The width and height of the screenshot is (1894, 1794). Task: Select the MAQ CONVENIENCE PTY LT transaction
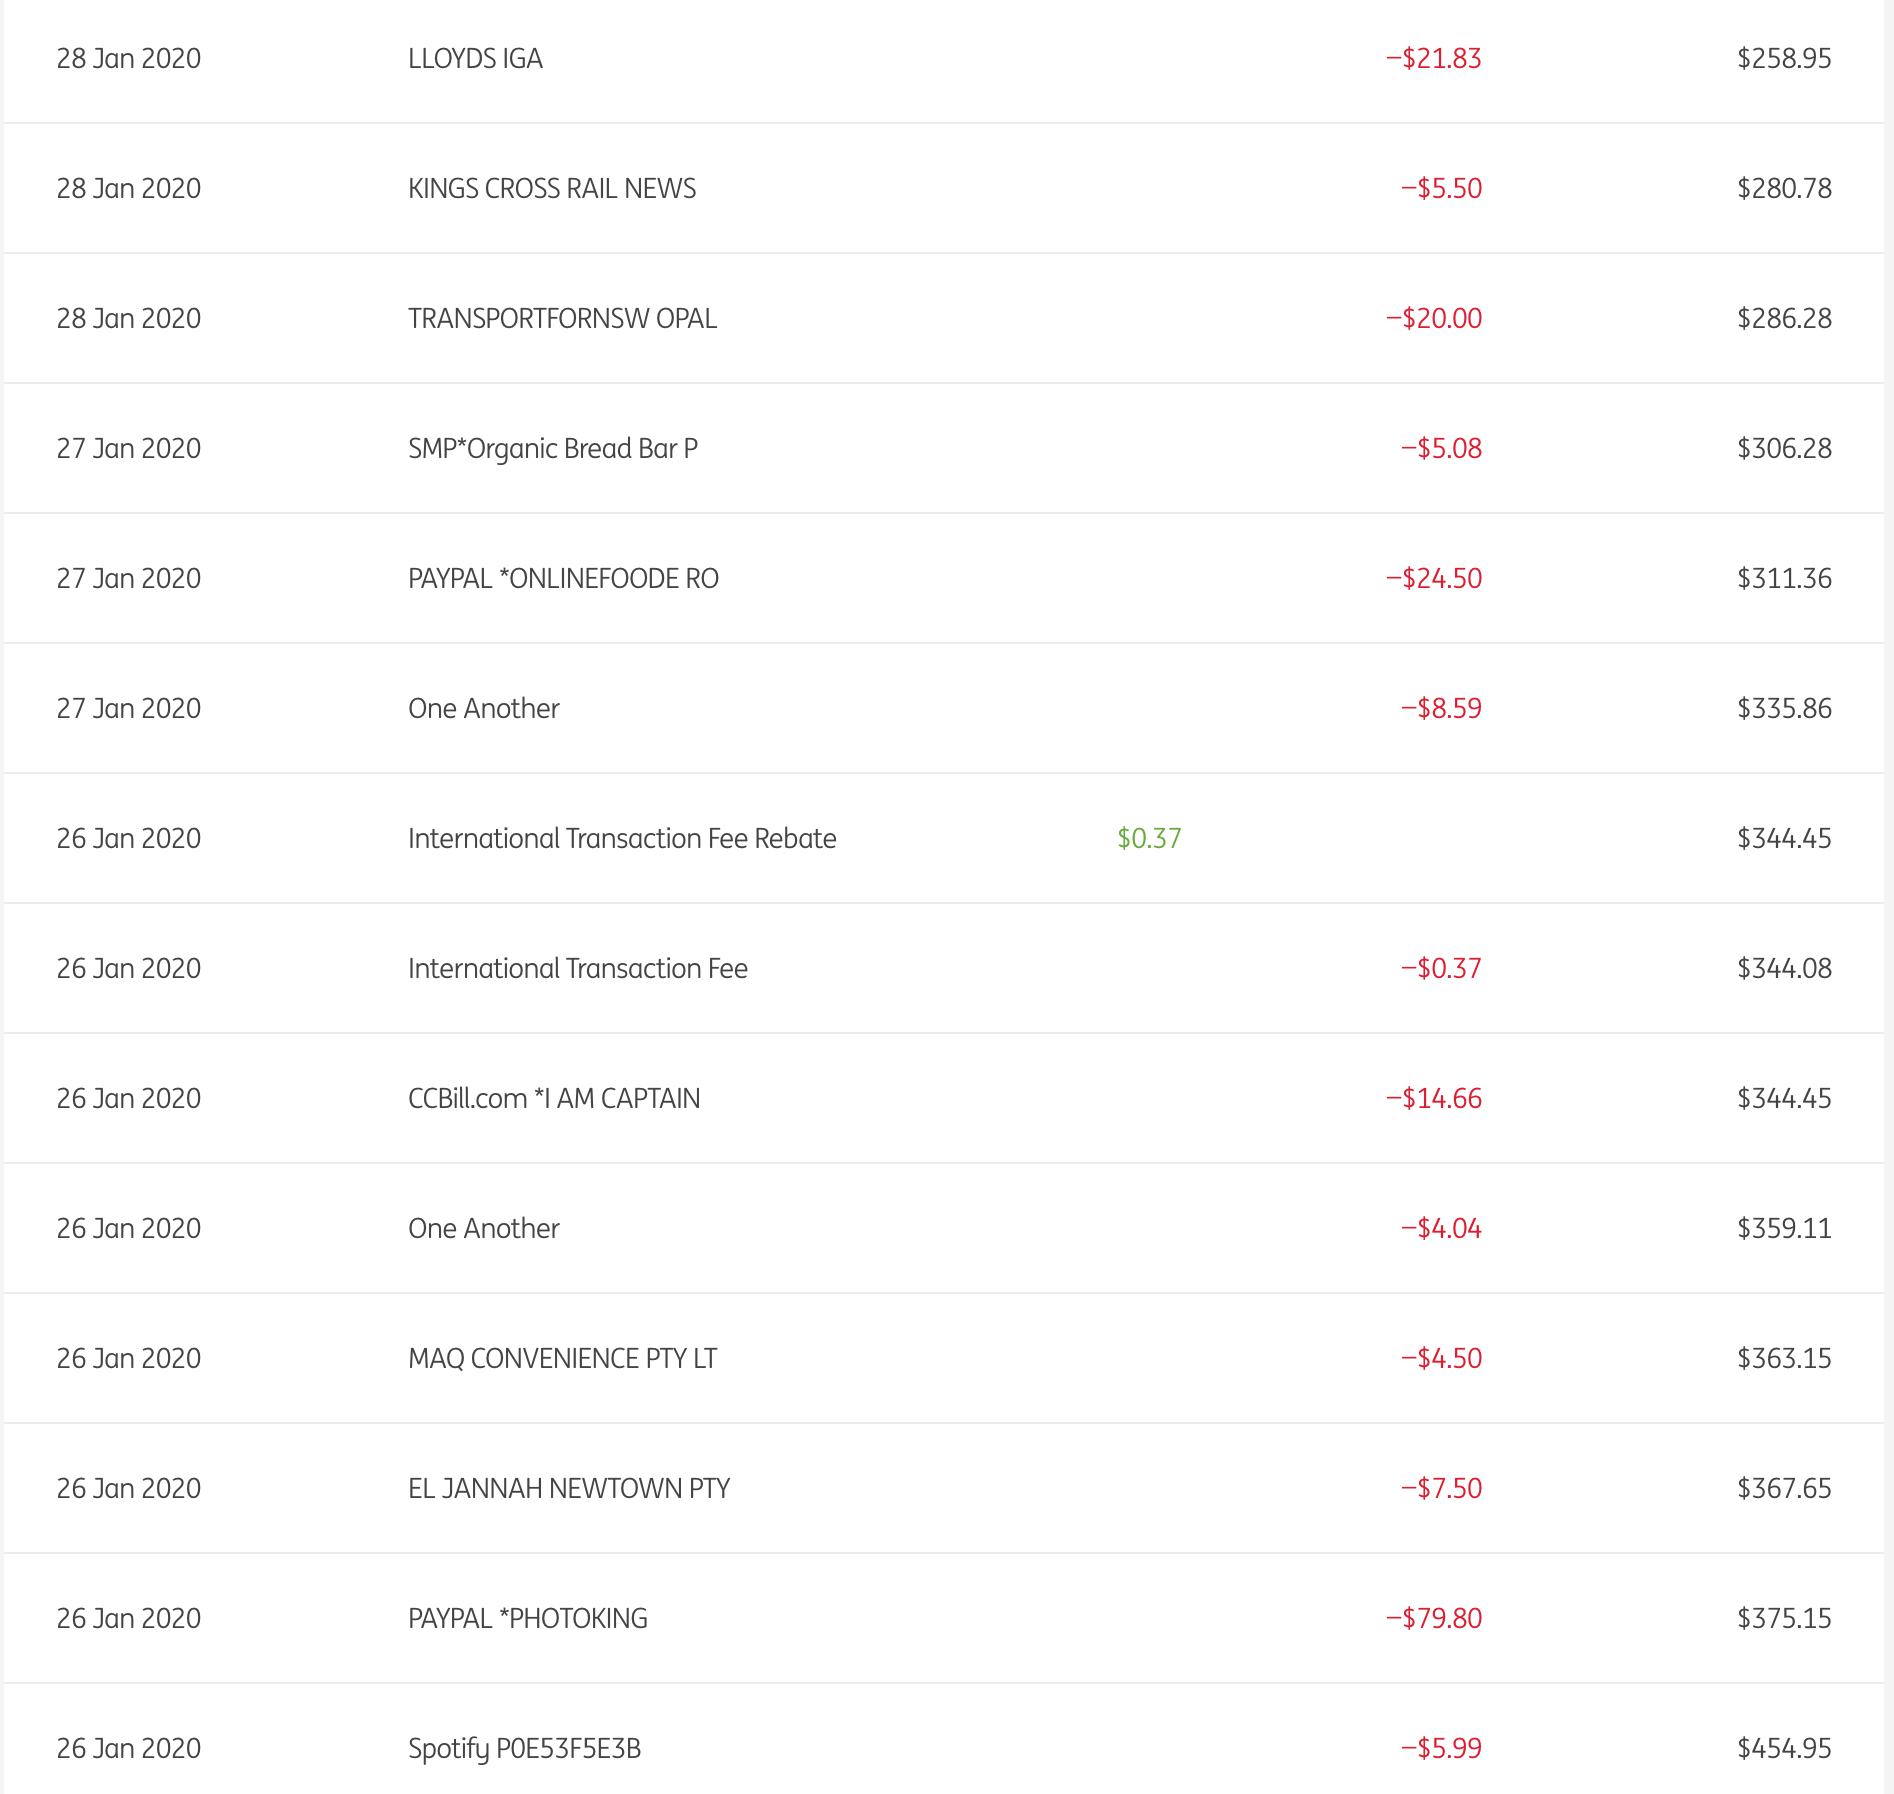point(562,1359)
